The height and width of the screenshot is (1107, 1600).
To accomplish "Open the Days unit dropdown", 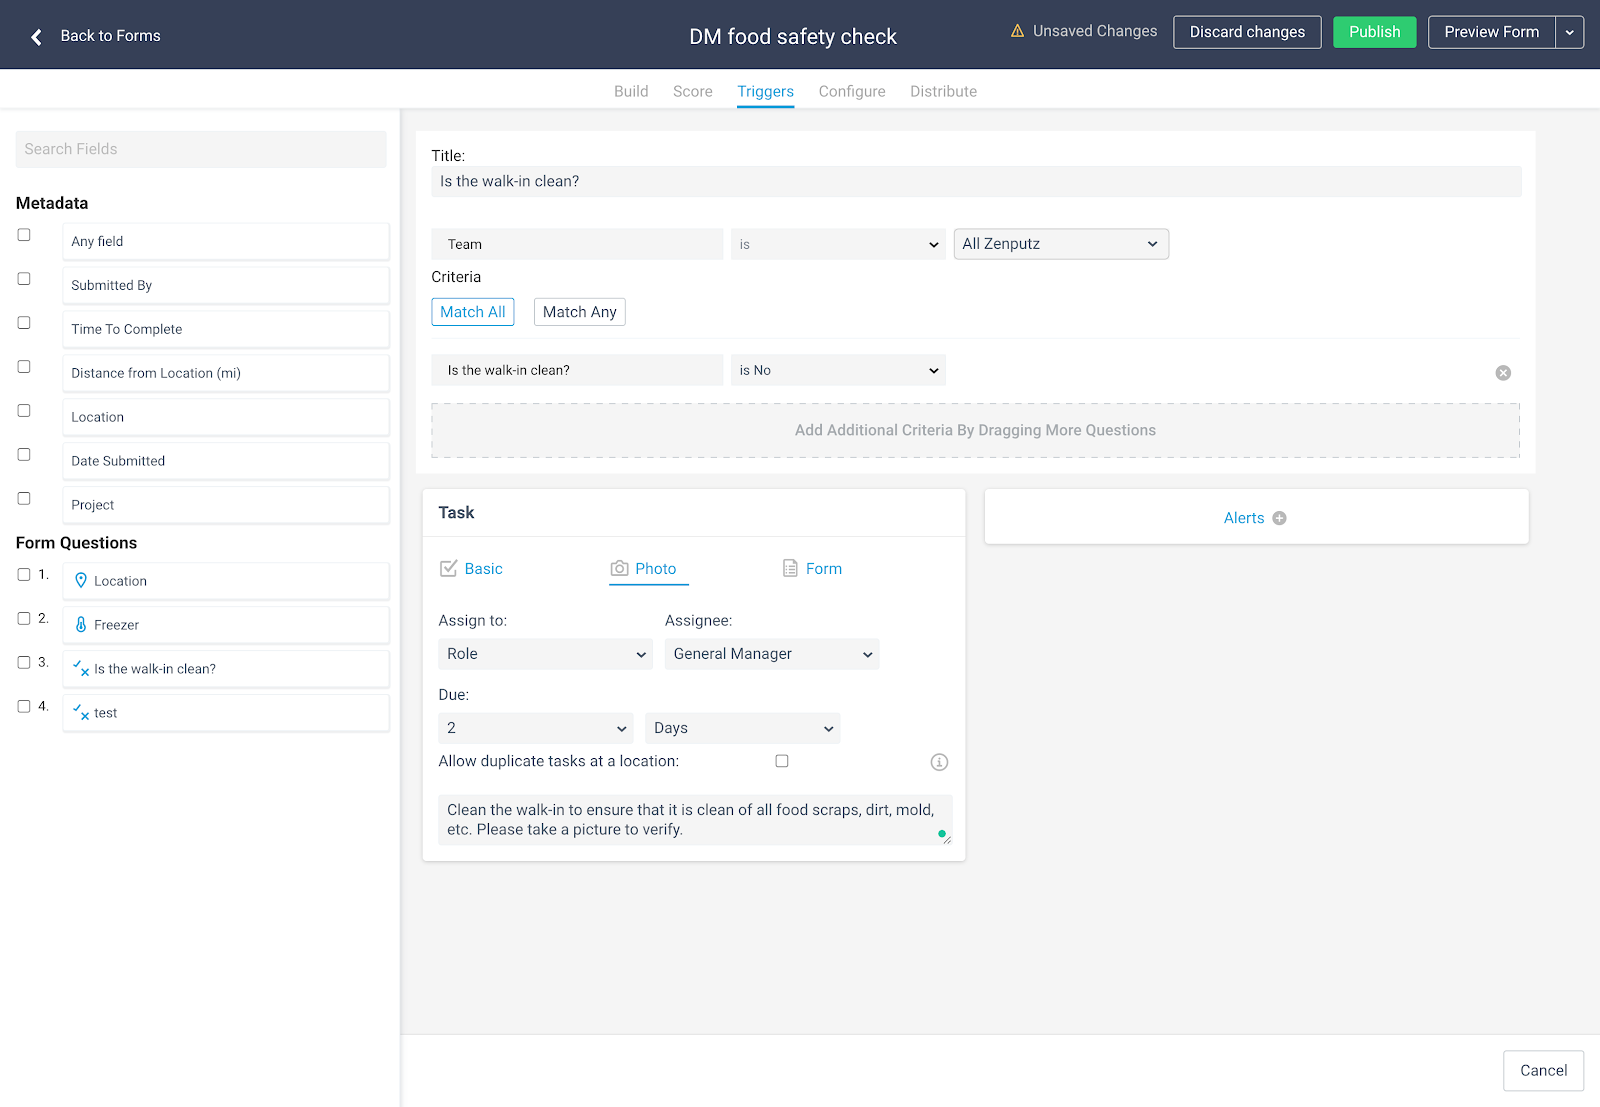I will click(743, 728).
